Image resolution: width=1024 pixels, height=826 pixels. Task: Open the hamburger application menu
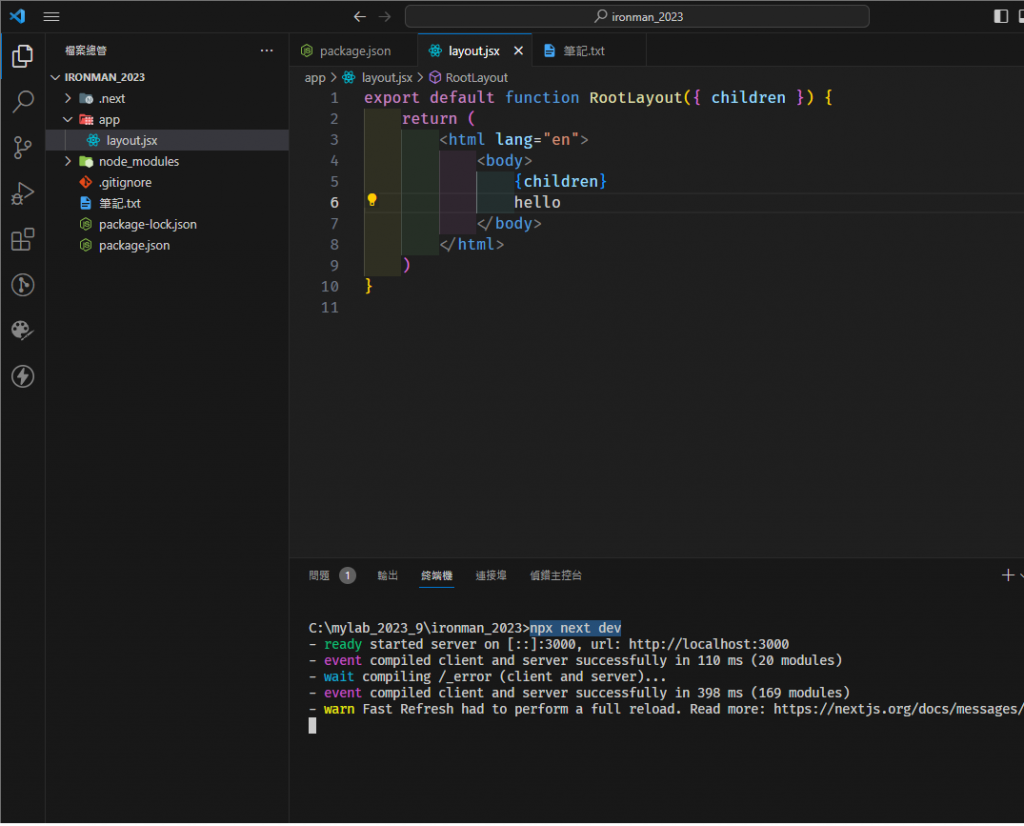pyautogui.click(x=52, y=16)
